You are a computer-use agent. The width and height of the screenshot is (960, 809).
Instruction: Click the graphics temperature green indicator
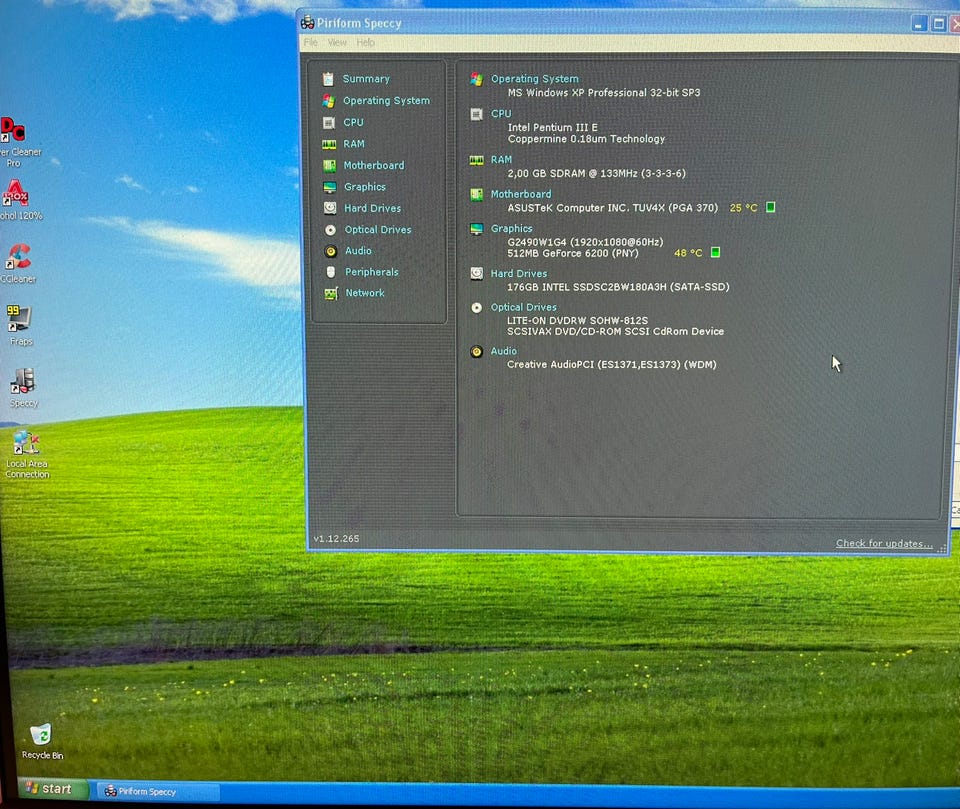tap(715, 252)
